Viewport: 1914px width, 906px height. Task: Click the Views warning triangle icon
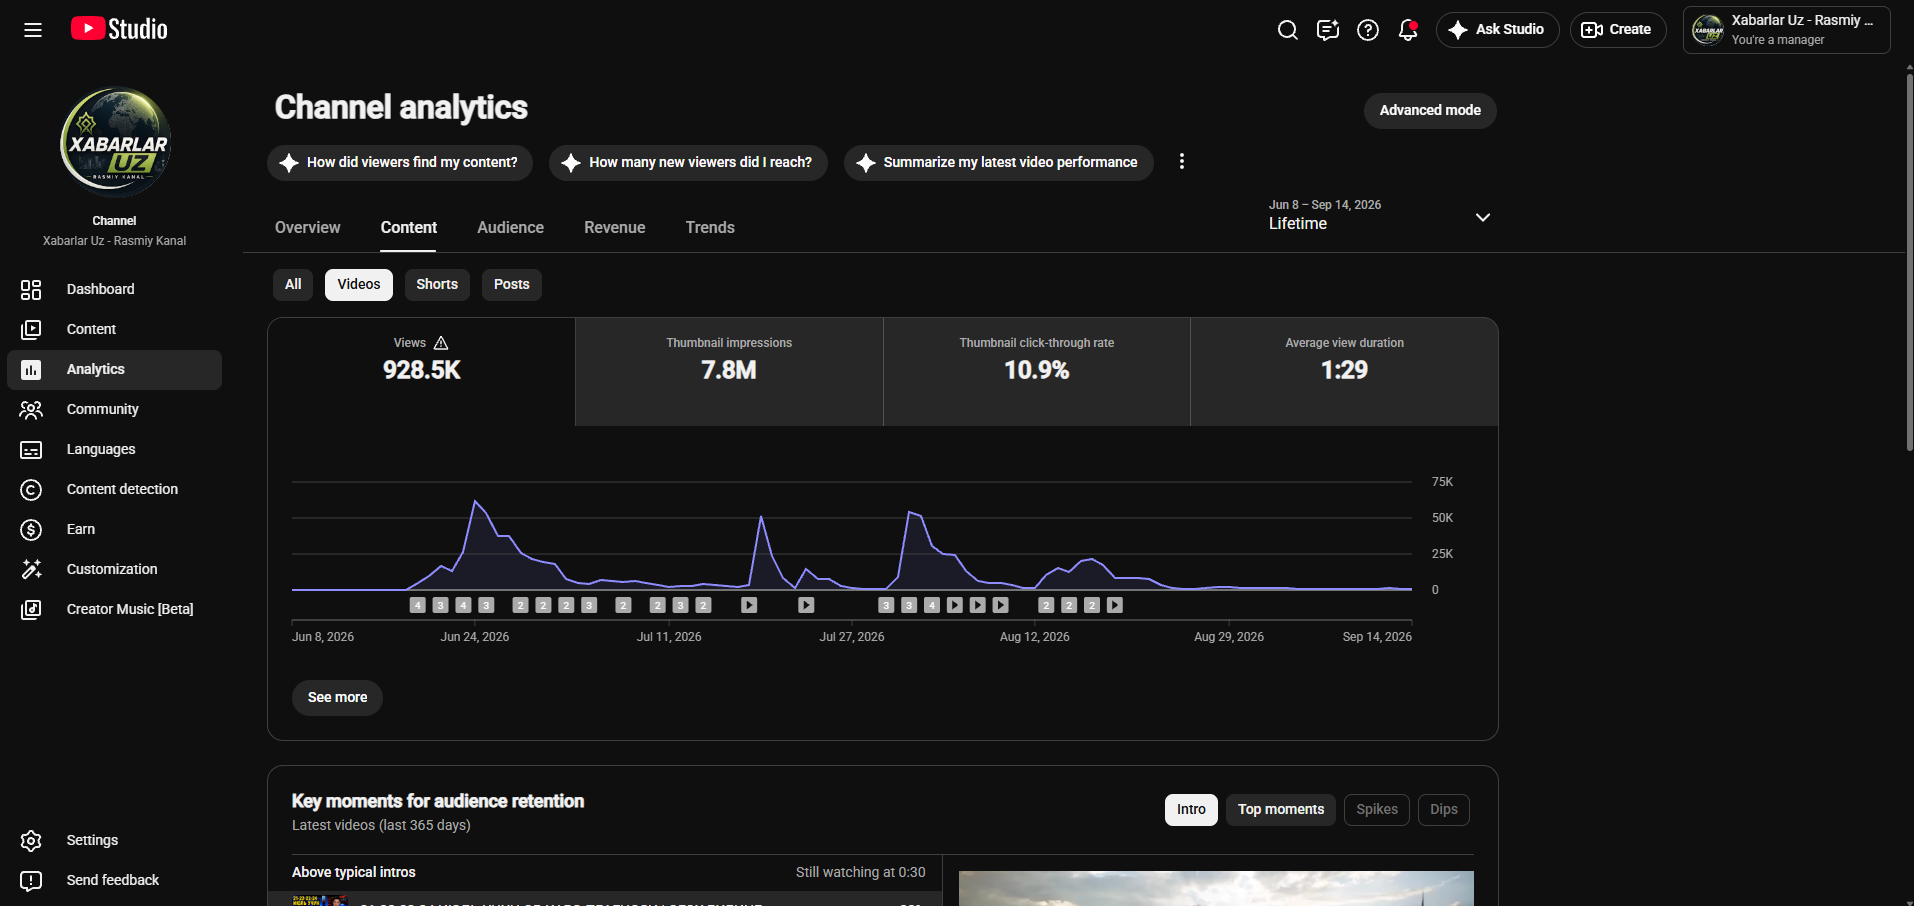point(441,343)
